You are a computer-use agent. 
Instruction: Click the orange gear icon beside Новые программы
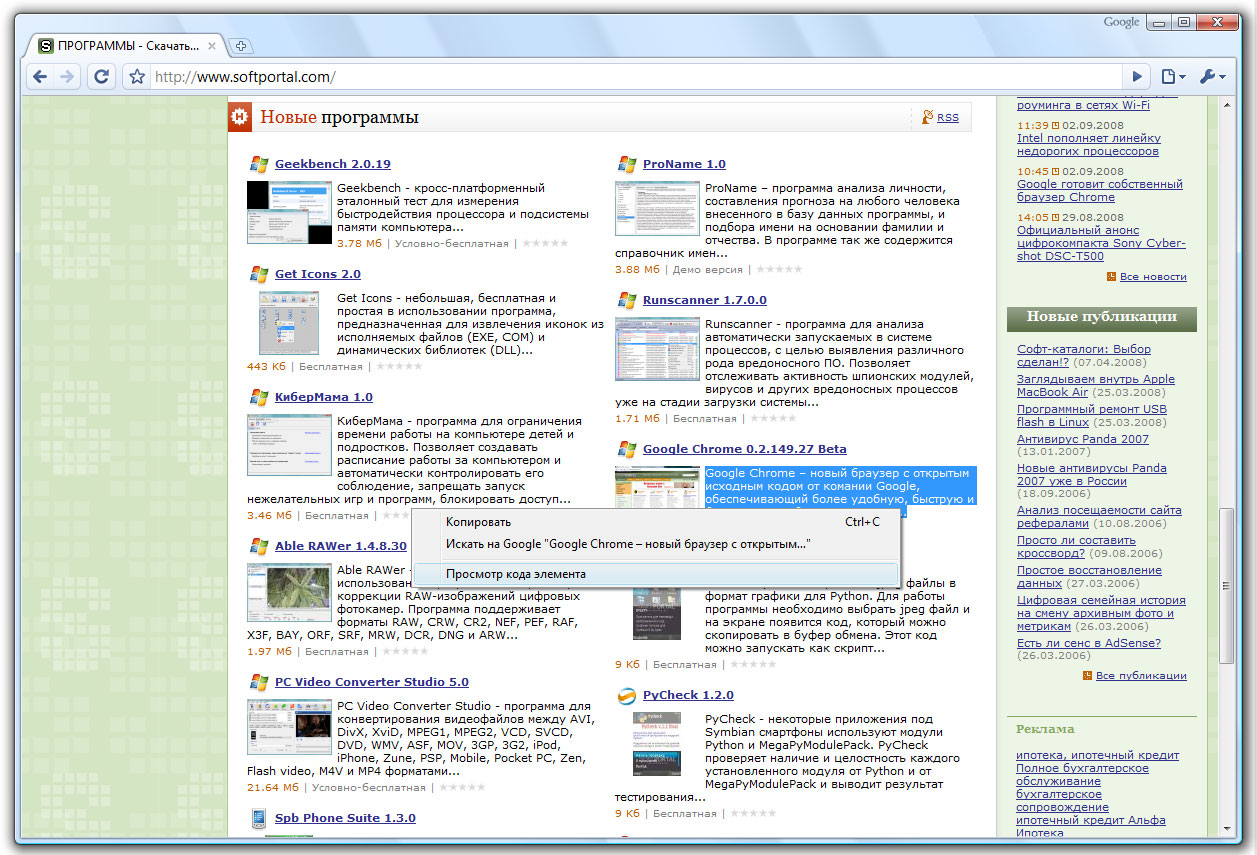tap(240, 117)
